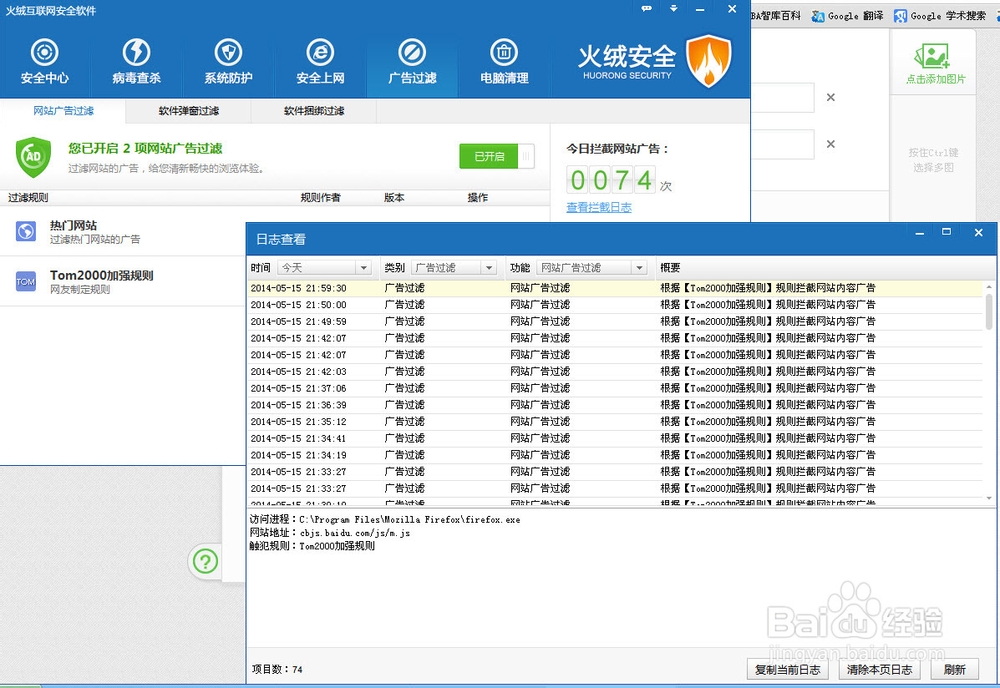Expand the 时间 今天 dropdown
Screen dimensions: 1000x688
364,268
